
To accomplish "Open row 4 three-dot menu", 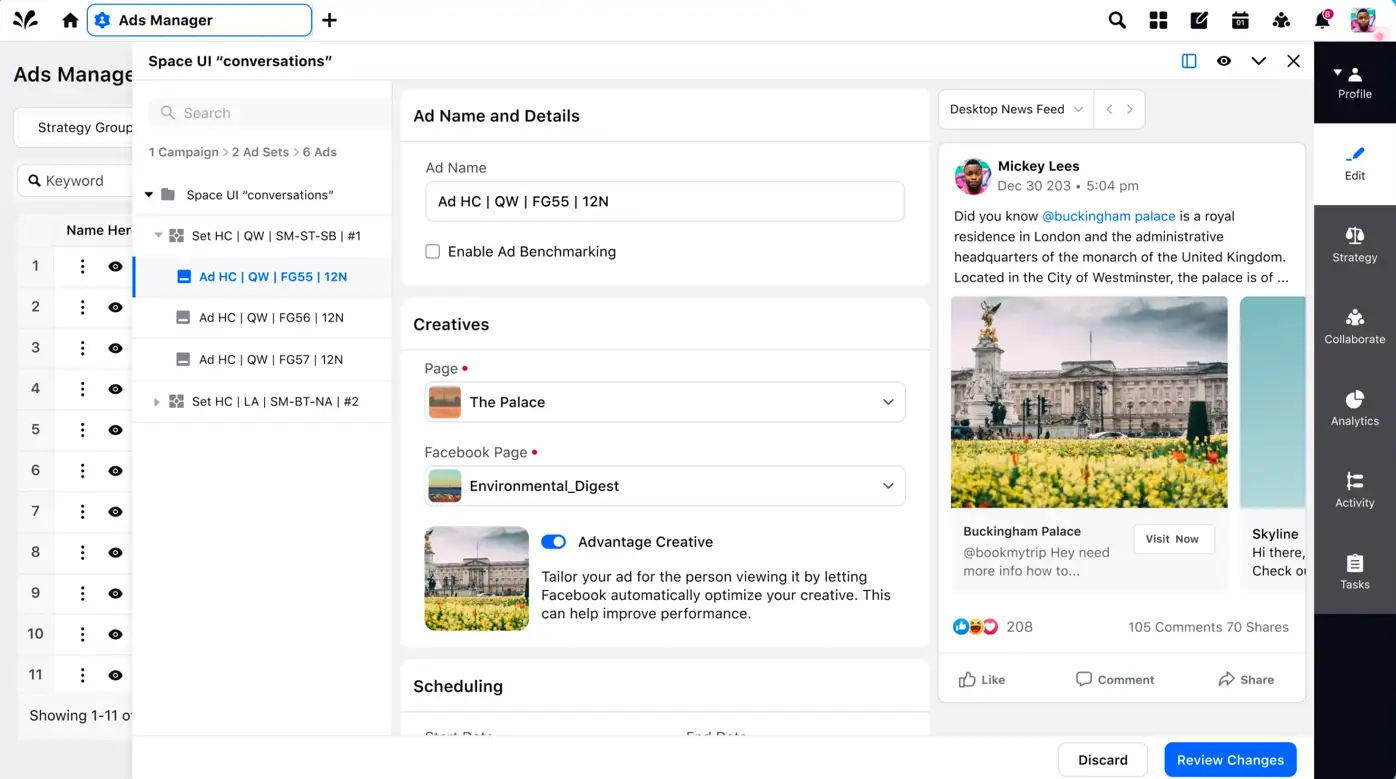I will (x=83, y=389).
